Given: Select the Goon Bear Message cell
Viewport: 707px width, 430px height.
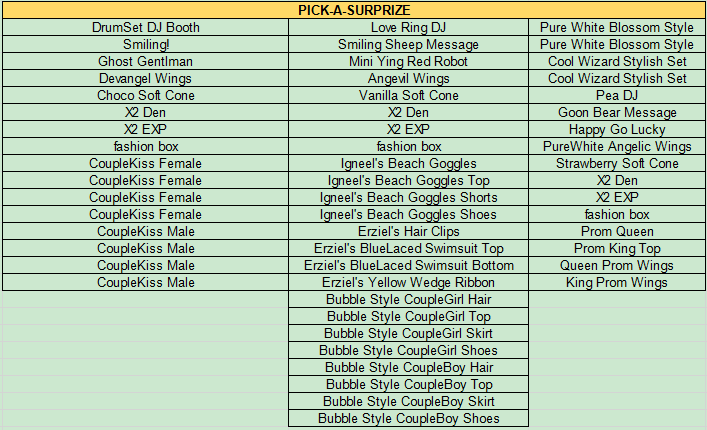Looking at the screenshot, I should click(617, 112).
